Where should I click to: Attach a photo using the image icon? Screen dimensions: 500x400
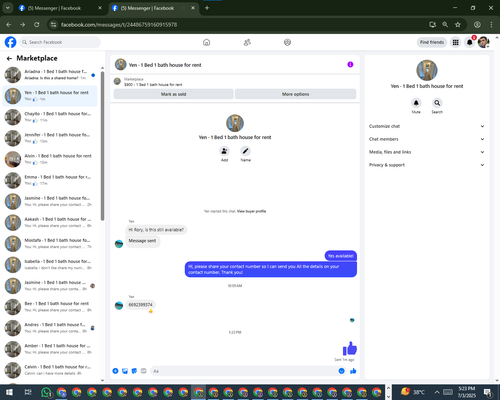tap(125, 371)
